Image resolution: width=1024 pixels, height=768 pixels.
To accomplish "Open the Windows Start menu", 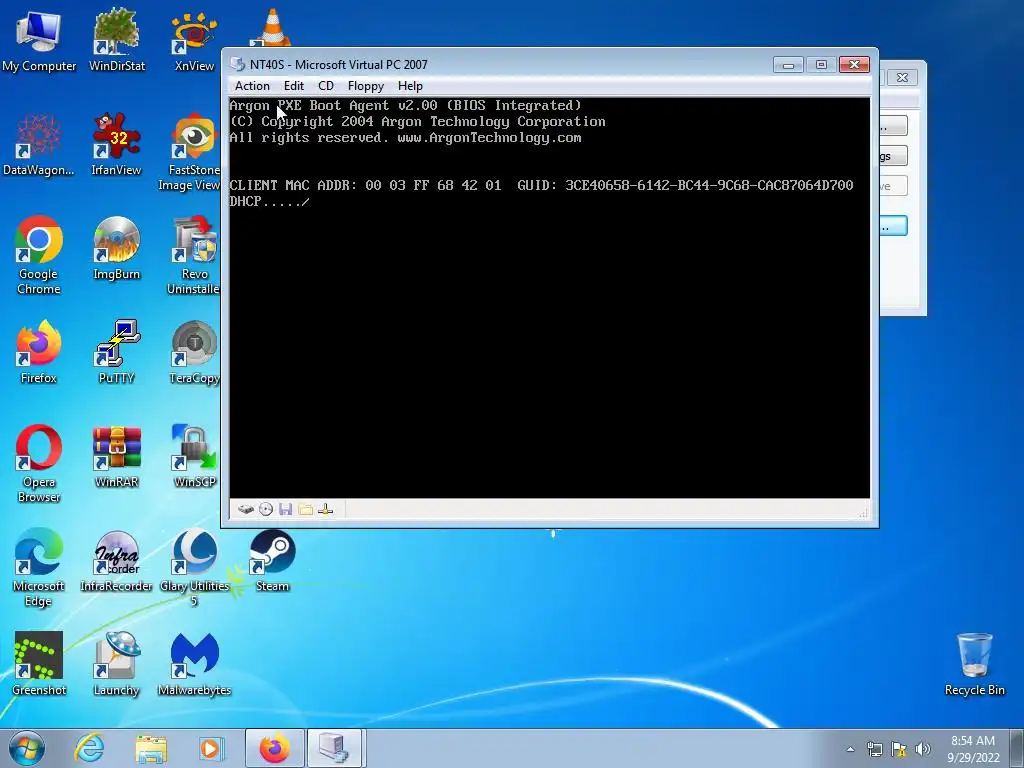I will pyautogui.click(x=27, y=748).
